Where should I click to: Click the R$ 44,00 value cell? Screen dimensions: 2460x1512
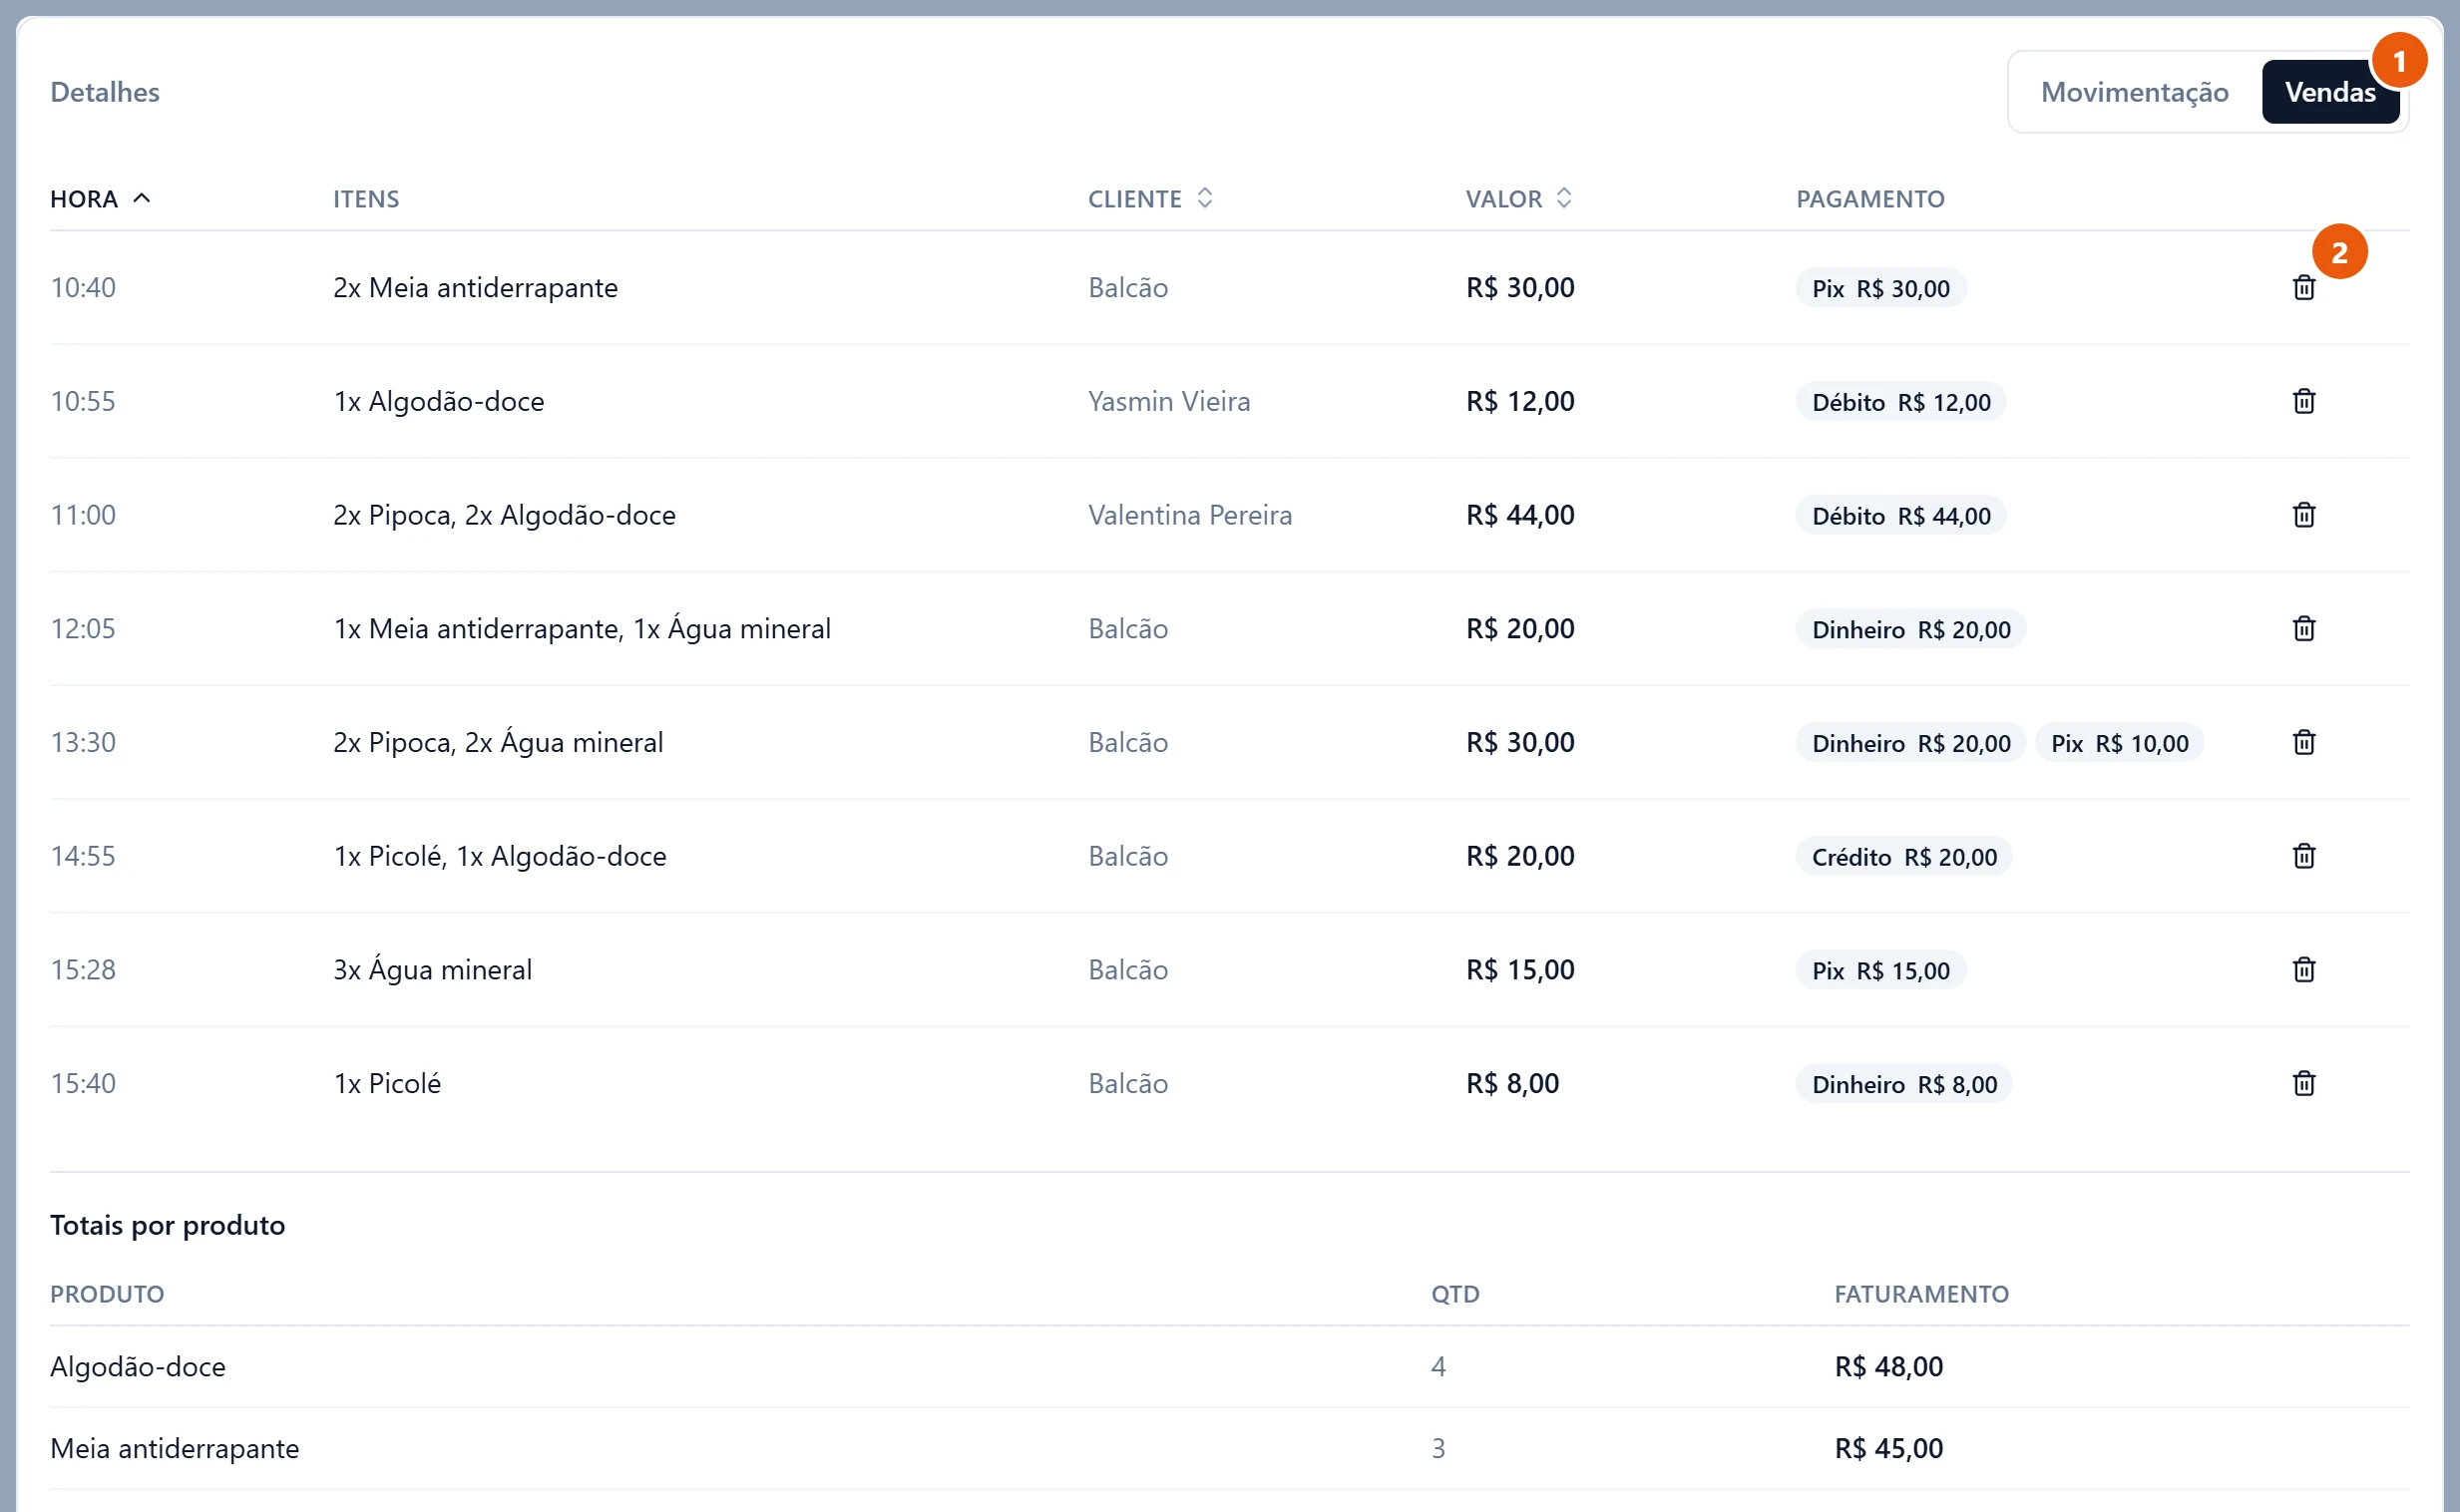coord(1520,515)
